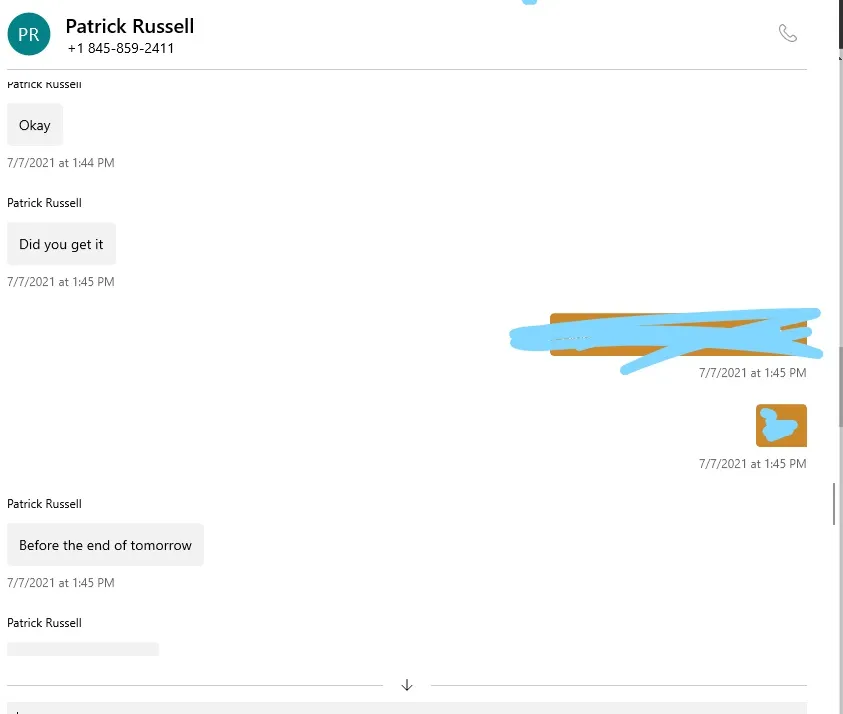Click the timestamp under the large orange message
Viewport: 843px width, 714px height.
[x=753, y=373]
